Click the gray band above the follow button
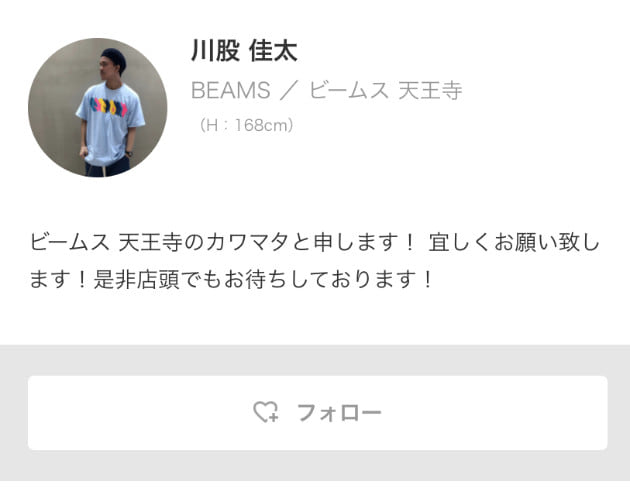This screenshot has width=630, height=488. pos(315,360)
